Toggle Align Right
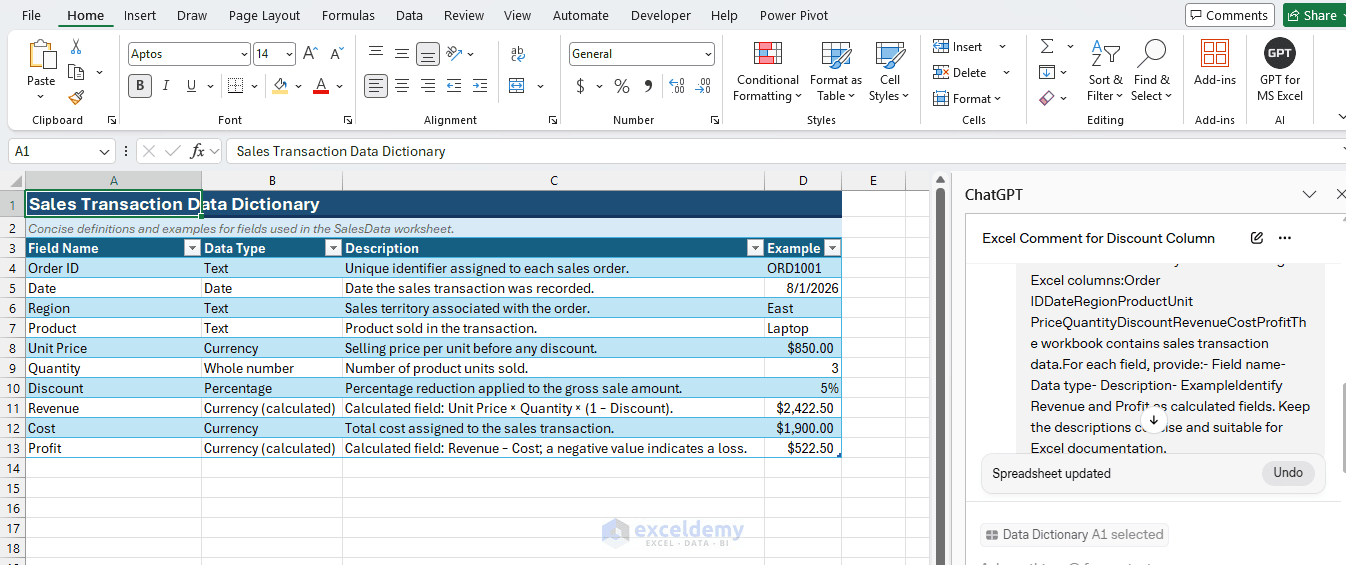This screenshot has width=1346, height=565. (428, 86)
